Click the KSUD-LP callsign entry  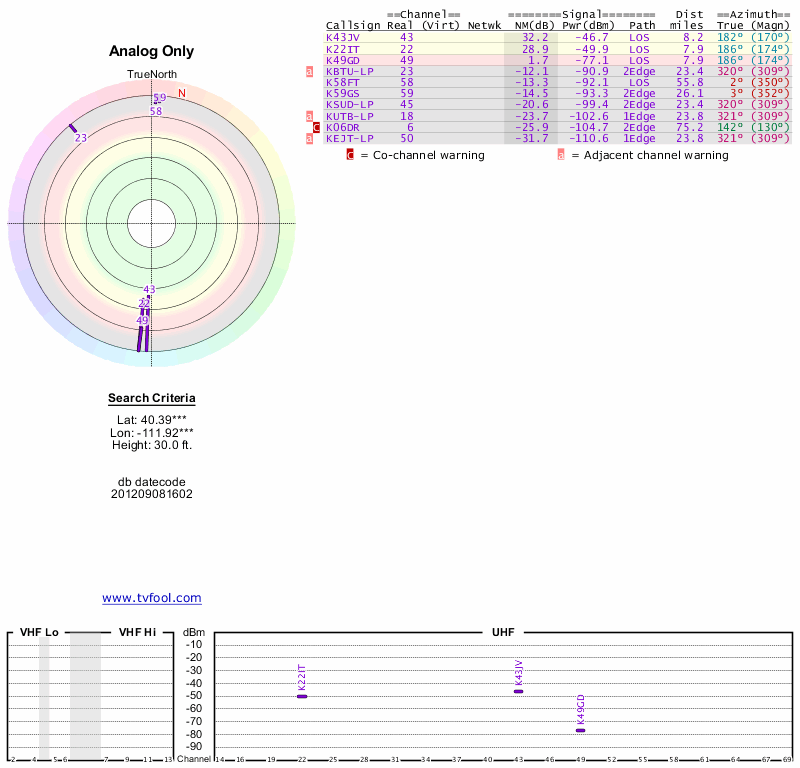click(349, 104)
